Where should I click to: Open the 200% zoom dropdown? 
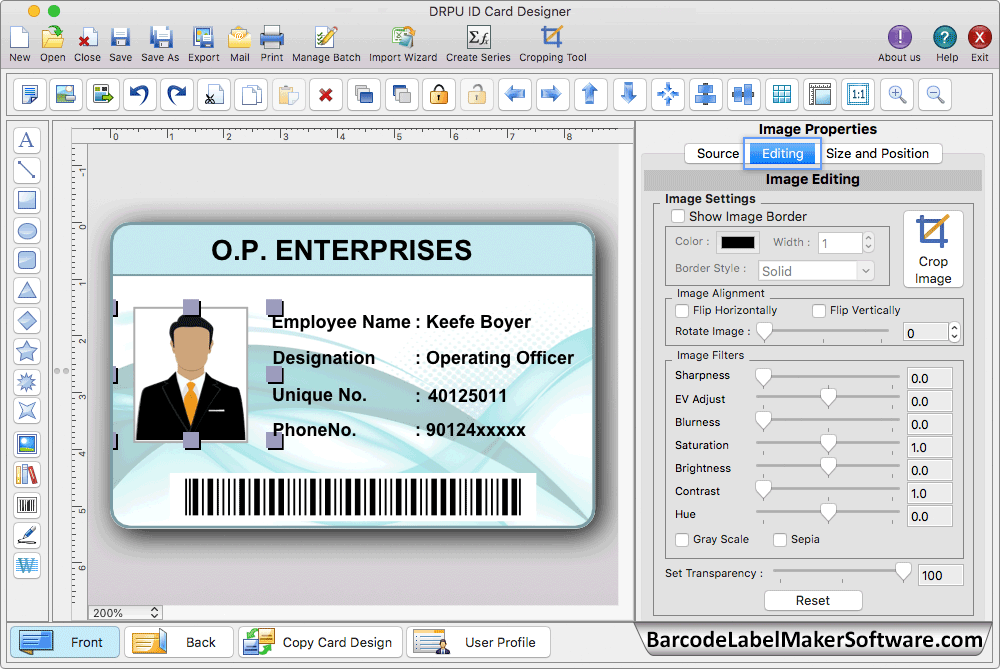(125, 613)
